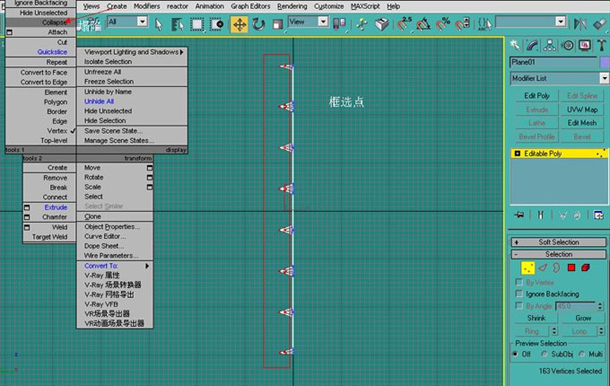Open Move settings box in quad menu
The height and width of the screenshot is (386, 610).
(149, 168)
